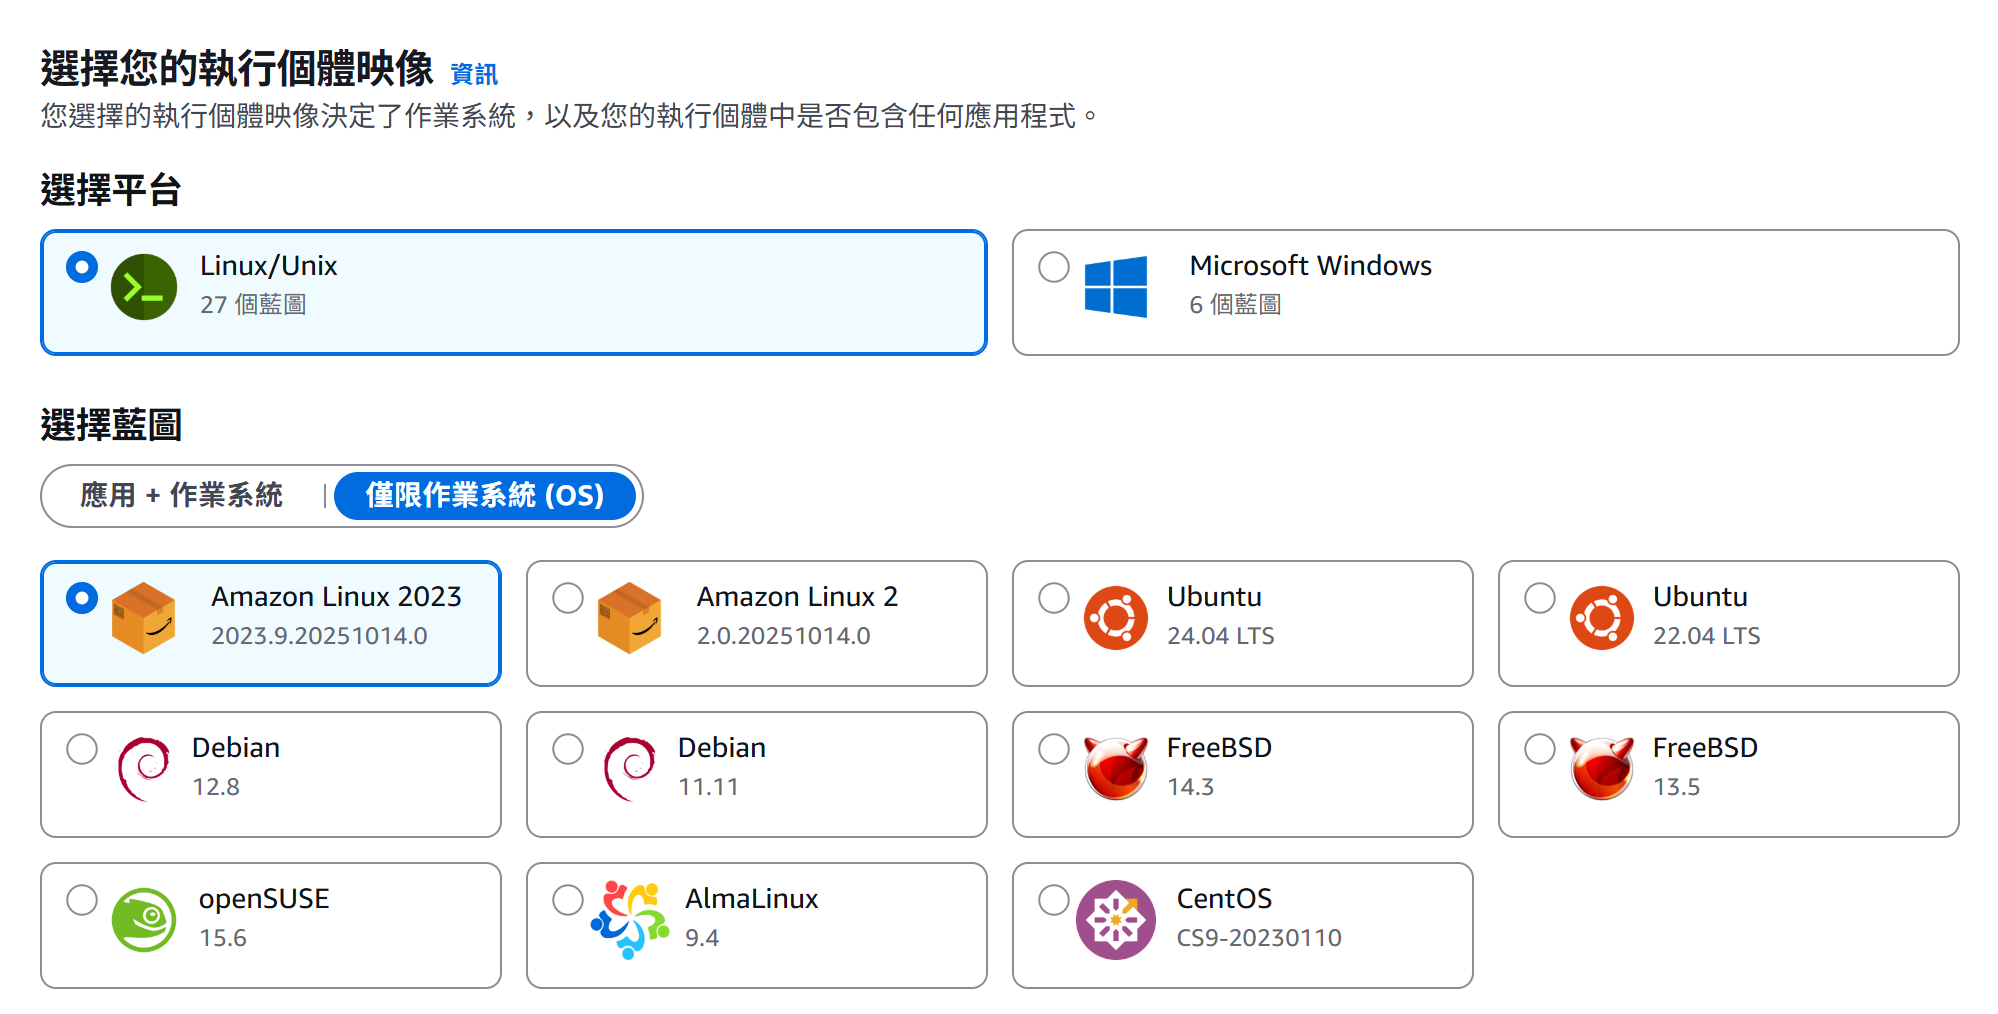Click the Linux/Unix terminal icon
This screenshot has height=1014, width=1998.
pyautogui.click(x=144, y=287)
